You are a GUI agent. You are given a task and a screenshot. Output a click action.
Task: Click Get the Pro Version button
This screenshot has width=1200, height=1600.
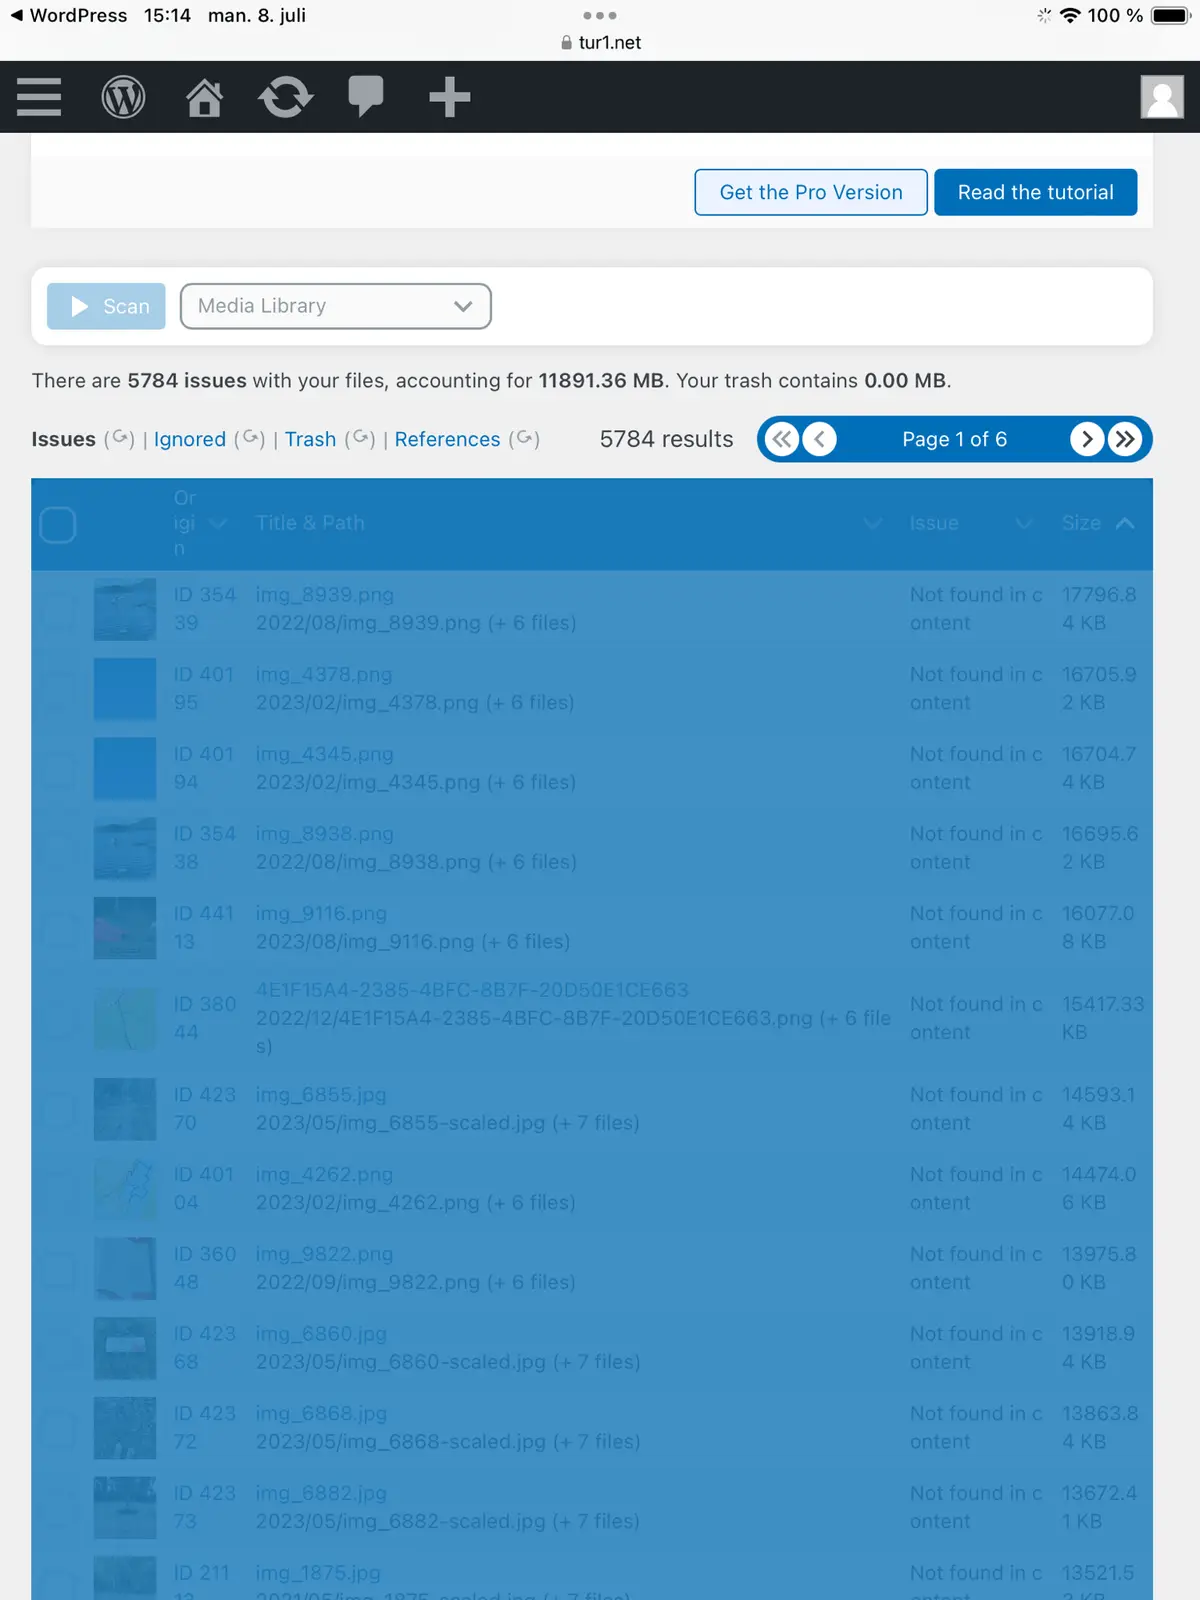[x=811, y=192]
